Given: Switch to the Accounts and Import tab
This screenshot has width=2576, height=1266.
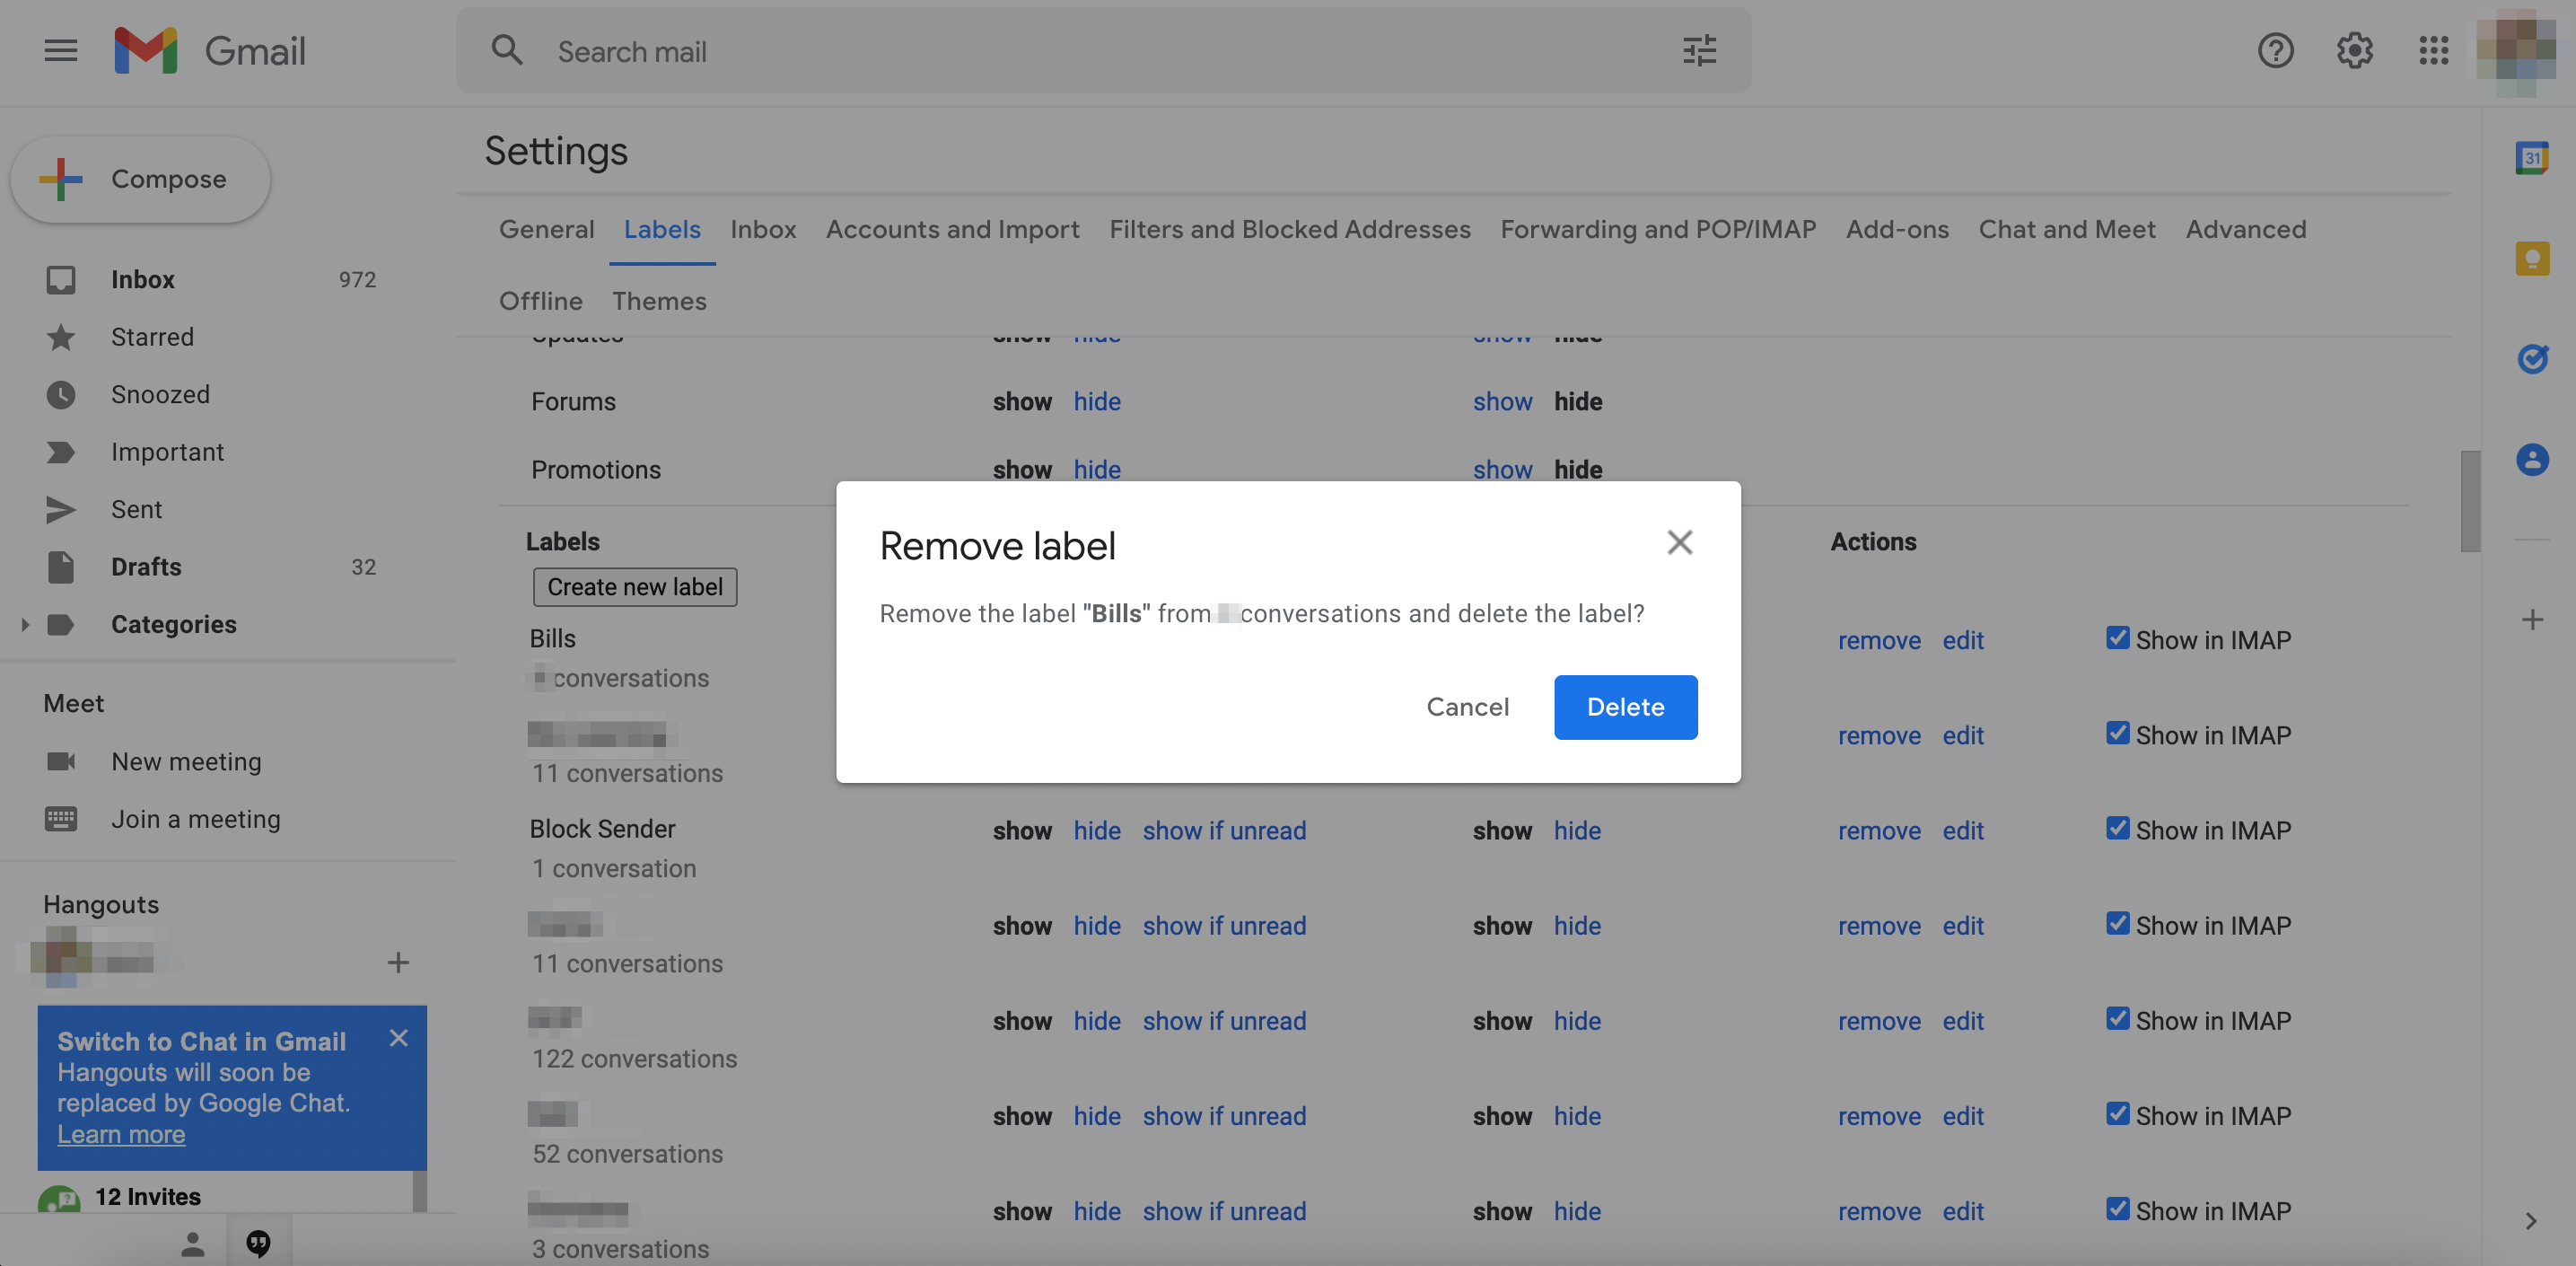Looking at the screenshot, I should click(x=952, y=229).
